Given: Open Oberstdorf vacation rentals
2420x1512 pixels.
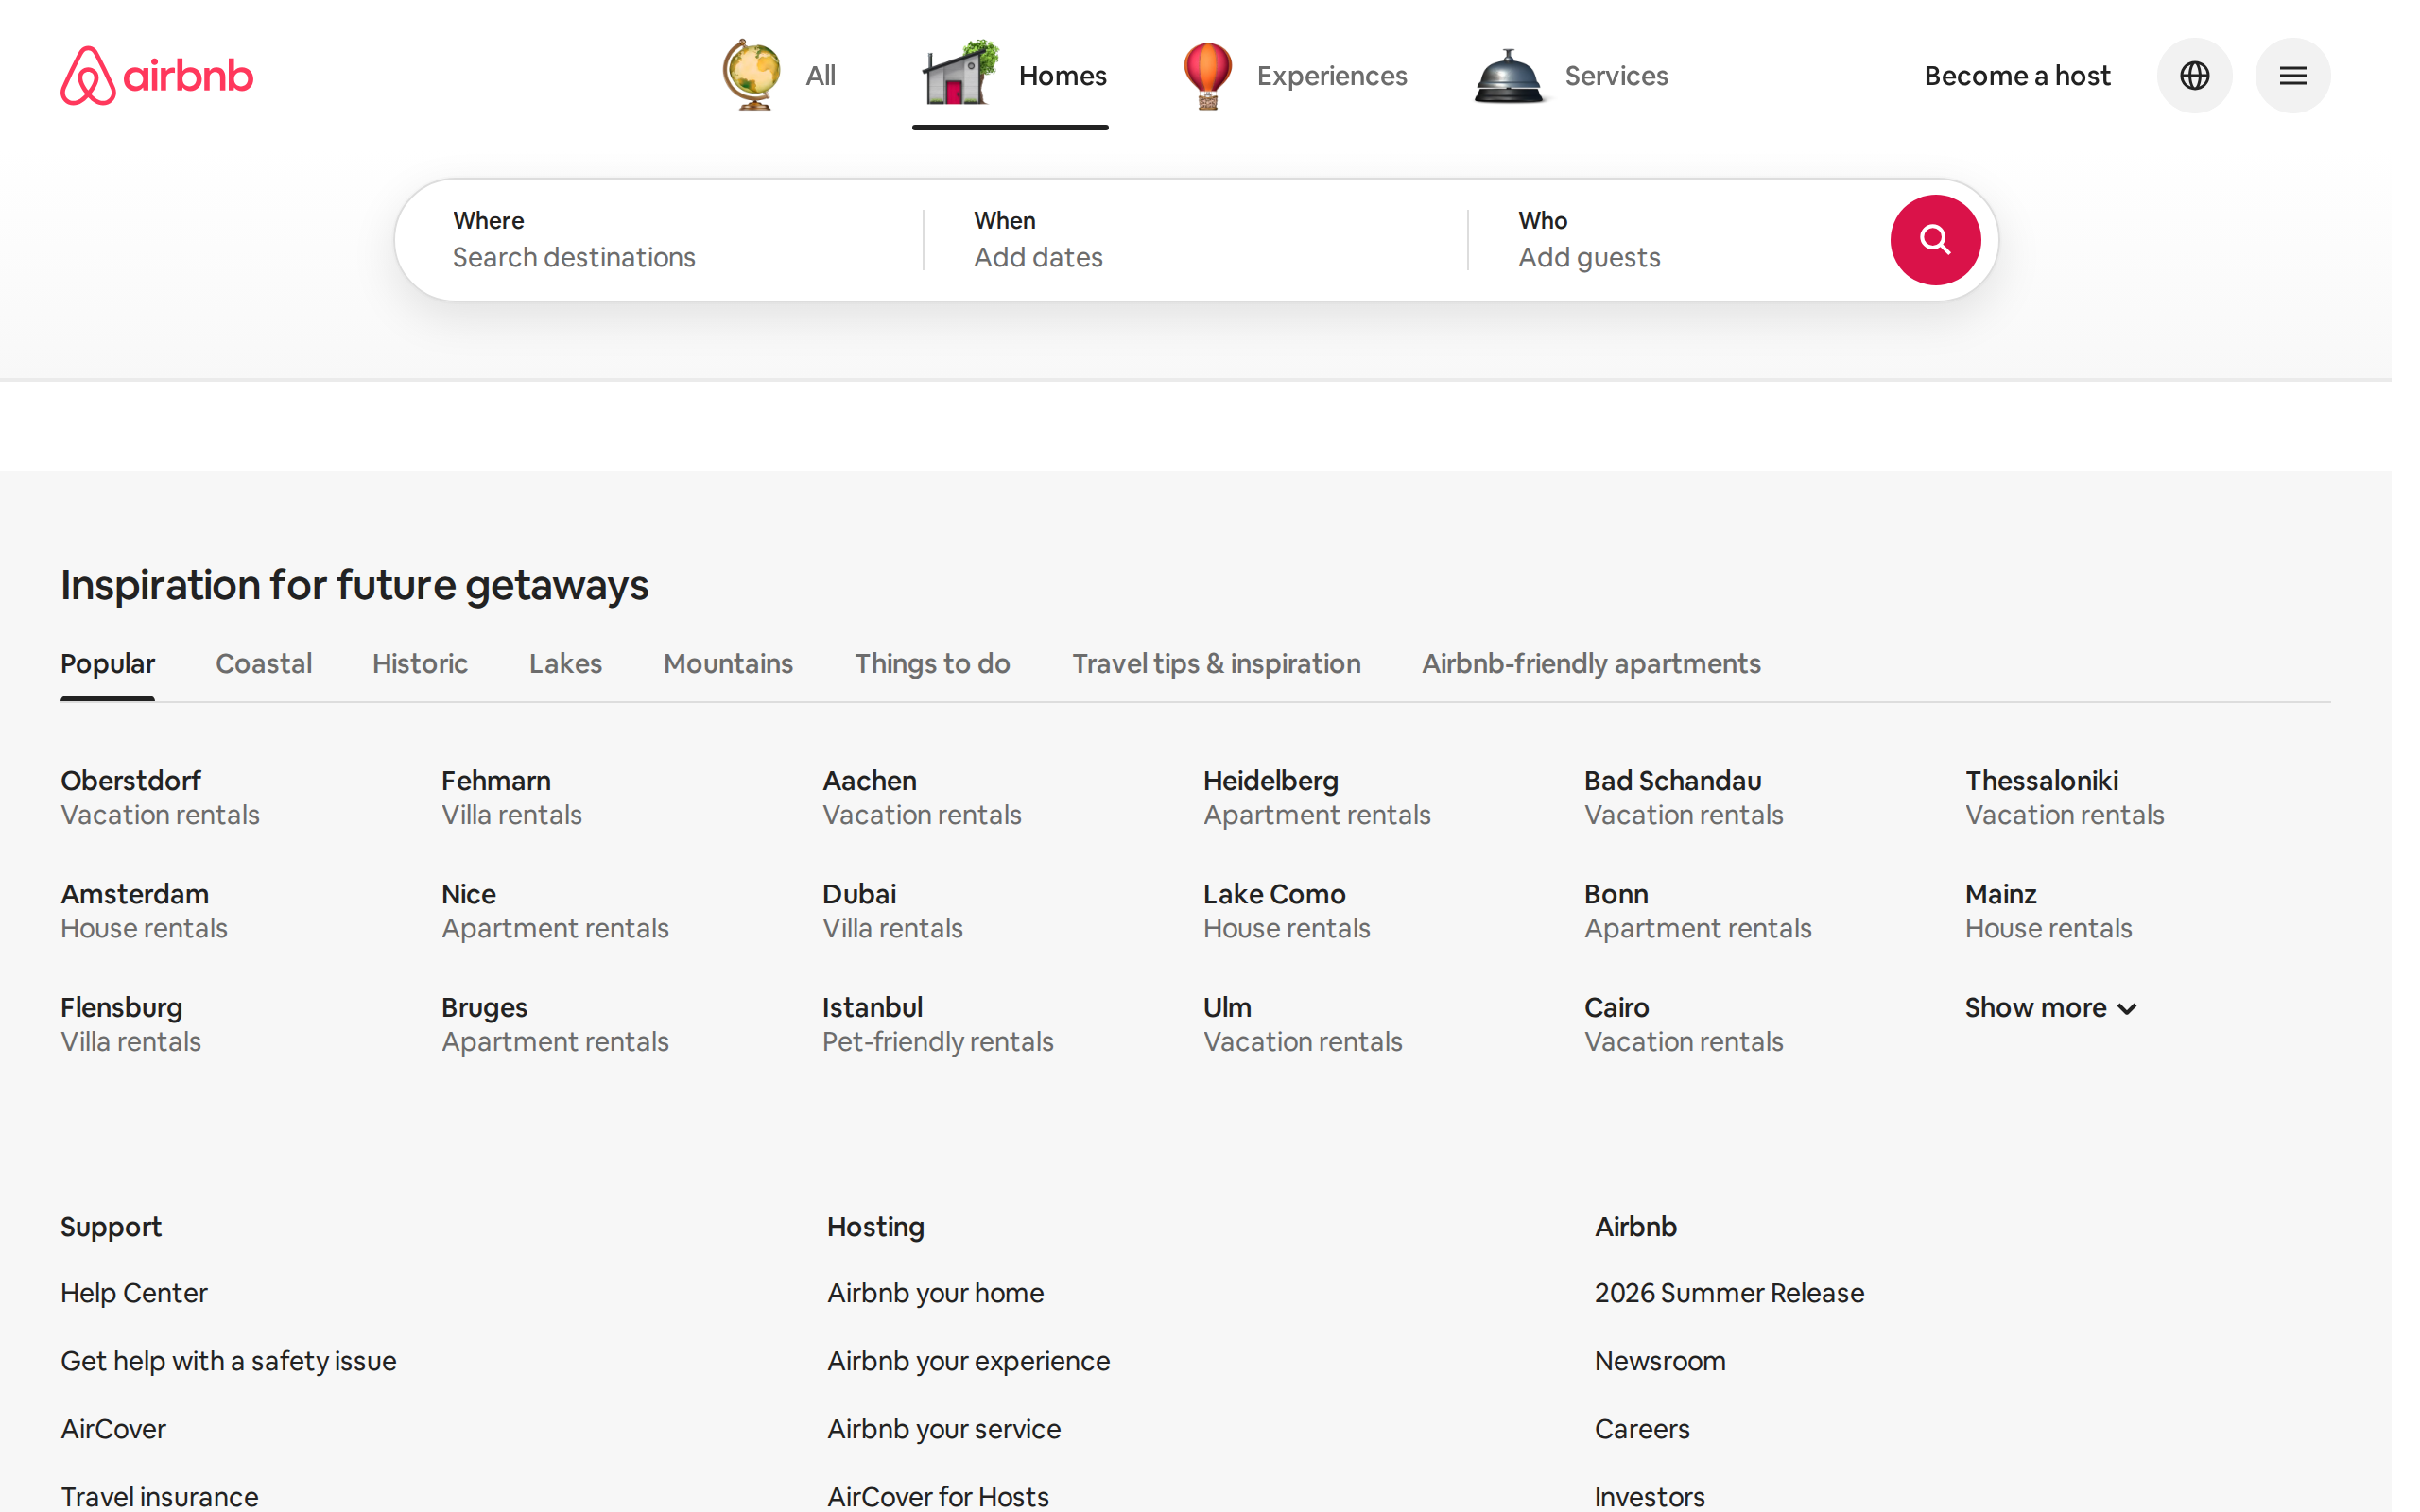Looking at the screenshot, I should tap(160, 797).
